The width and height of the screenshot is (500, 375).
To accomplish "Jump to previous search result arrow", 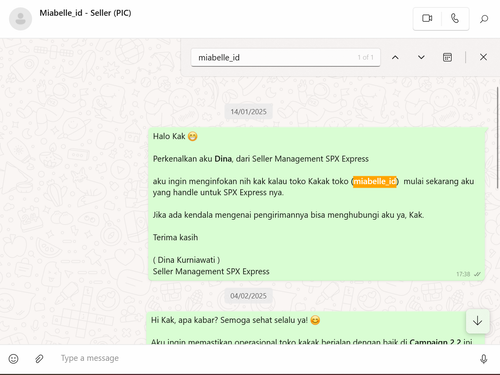I will click(395, 57).
